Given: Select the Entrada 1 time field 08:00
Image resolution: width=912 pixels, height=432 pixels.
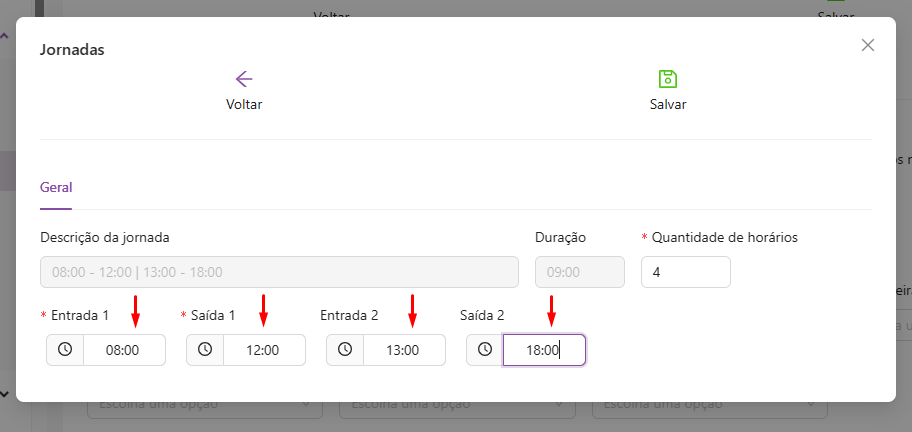Looking at the screenshot, I should pos(124,350).
